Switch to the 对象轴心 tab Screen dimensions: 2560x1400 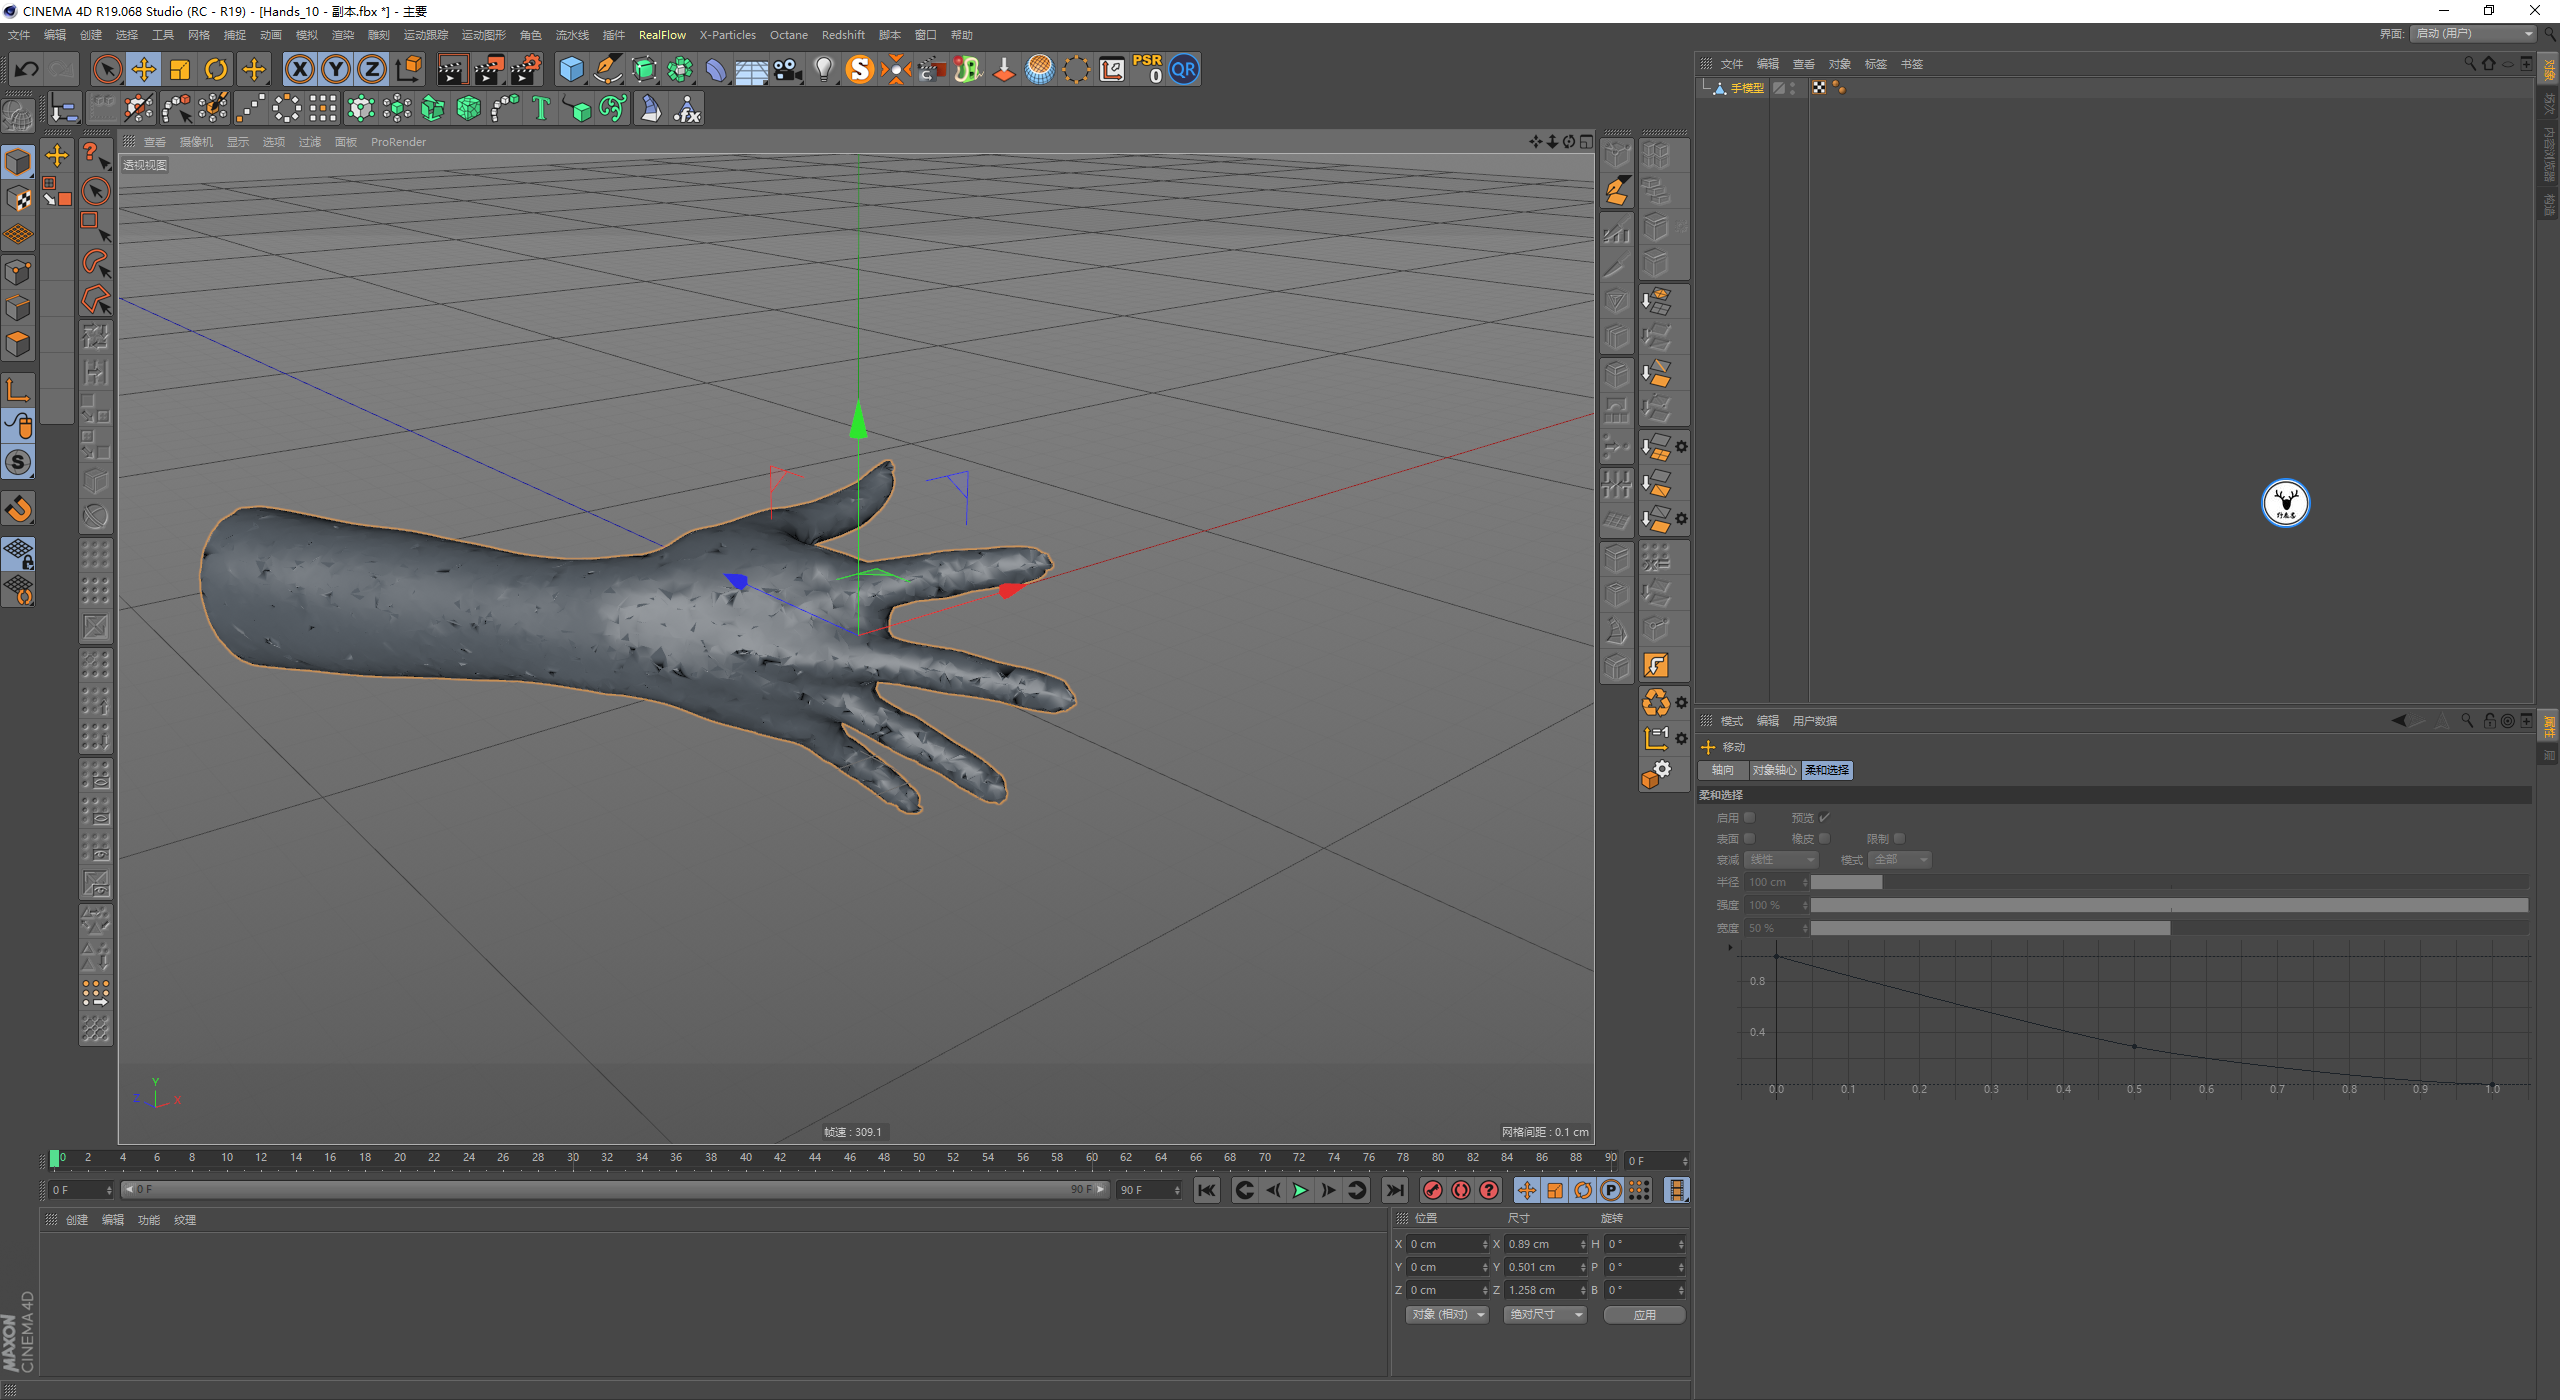point(1774,770)
